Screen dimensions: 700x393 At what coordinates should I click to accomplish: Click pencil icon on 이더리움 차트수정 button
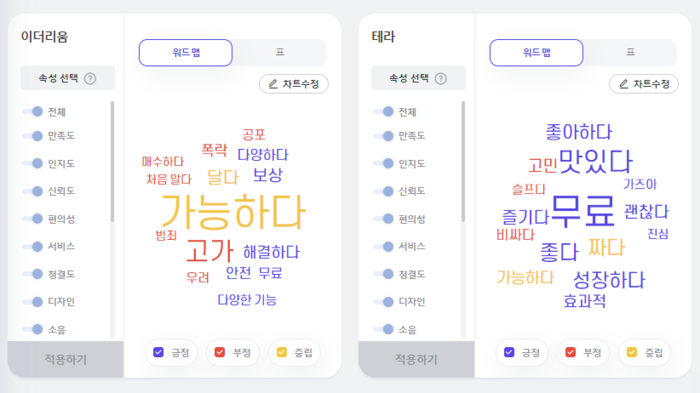point(273,84)
